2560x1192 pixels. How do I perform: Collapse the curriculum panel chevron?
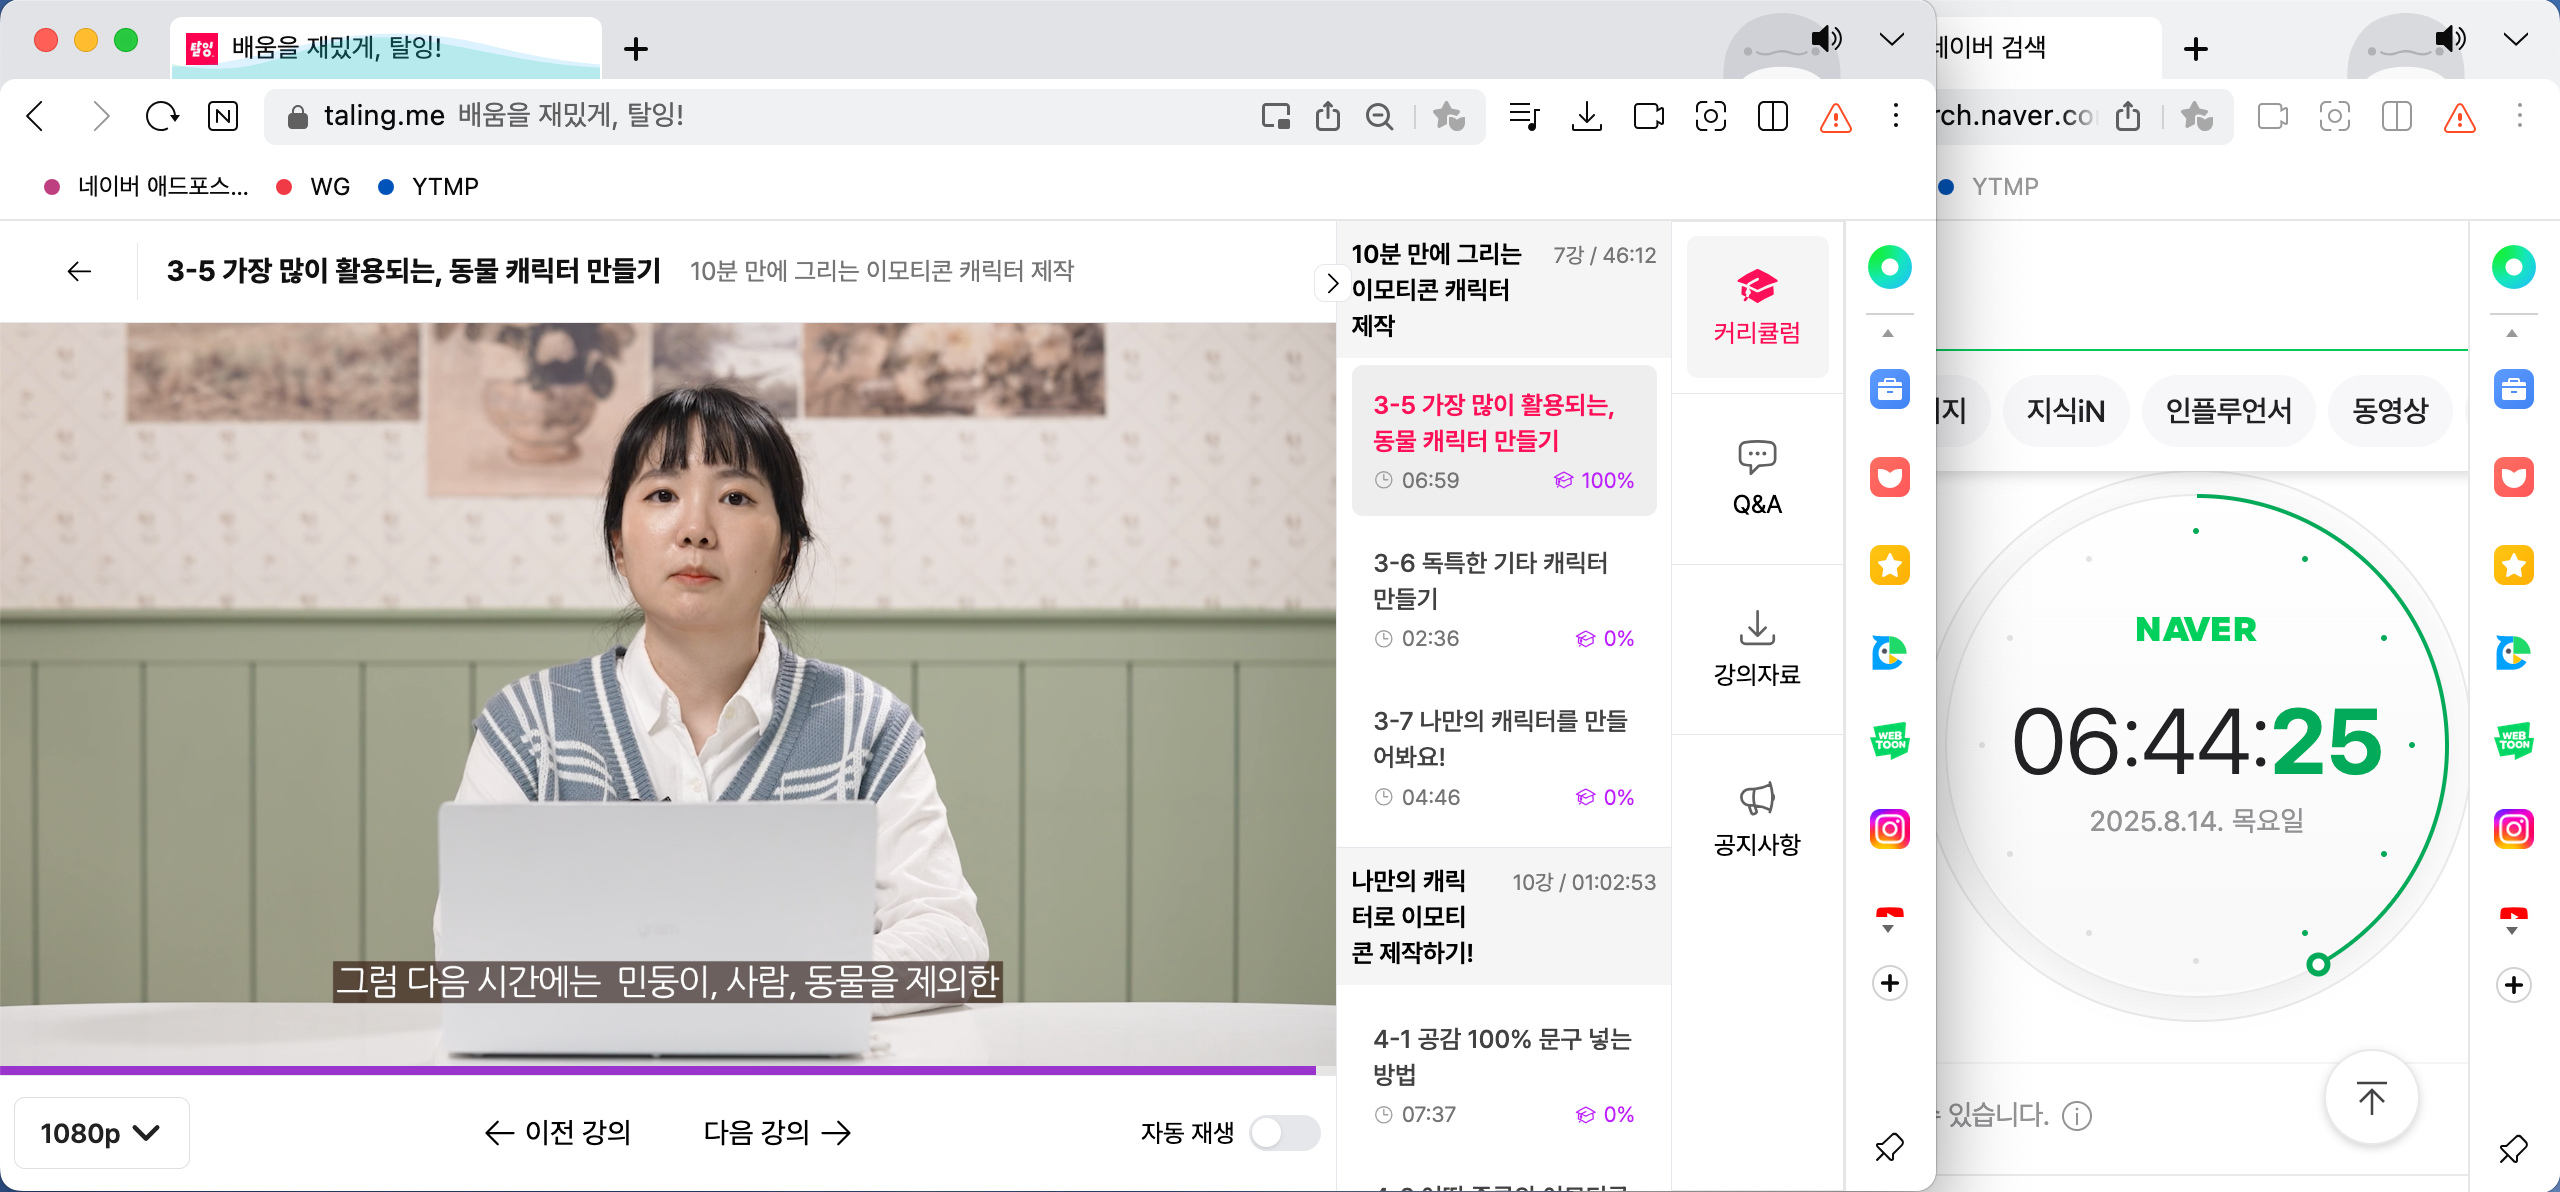point(1331,284)
